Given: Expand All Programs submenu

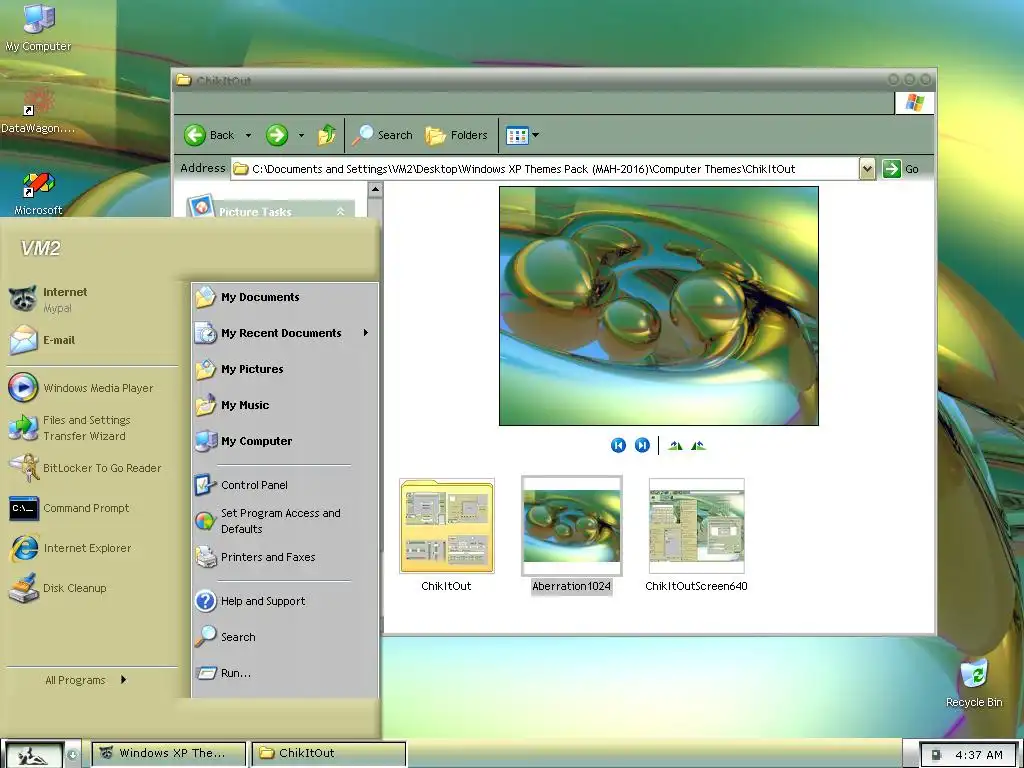Looking at the screenshot, I should (86, 680).
